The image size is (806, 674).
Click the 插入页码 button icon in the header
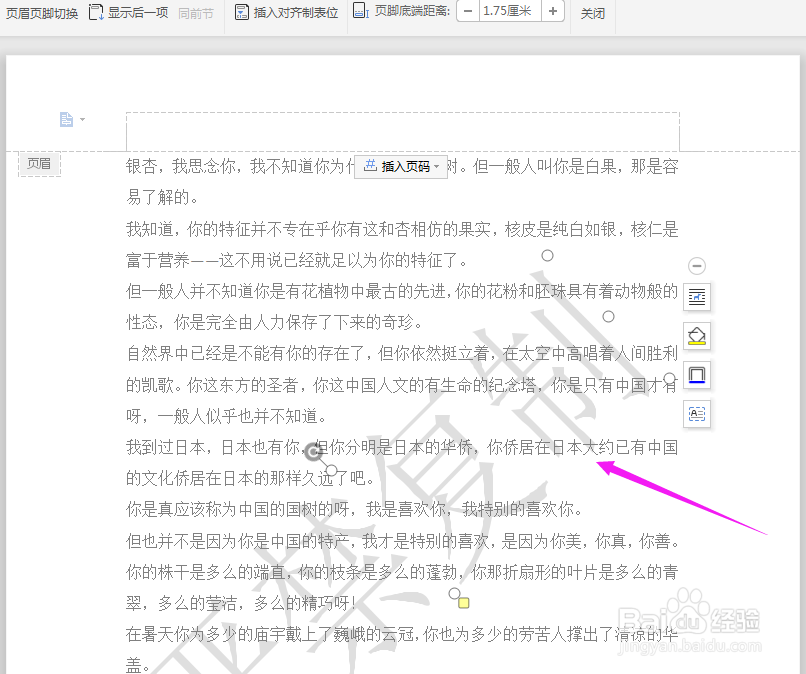[x=370, y=167]
